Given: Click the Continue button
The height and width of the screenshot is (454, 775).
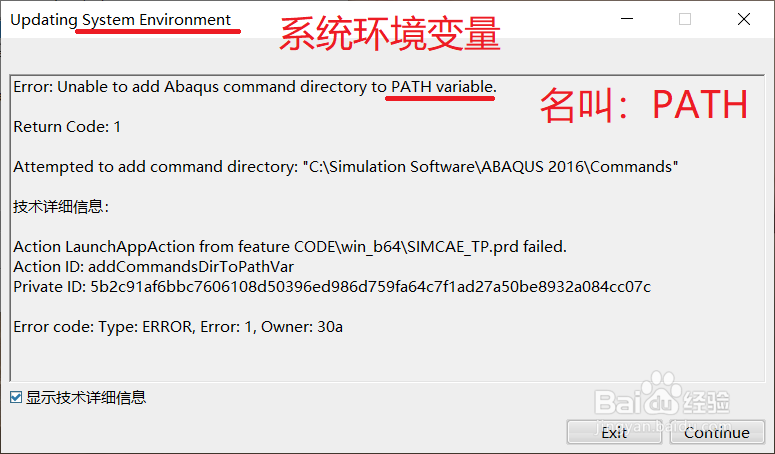Looking at the screenshot, I should point(717,433).
